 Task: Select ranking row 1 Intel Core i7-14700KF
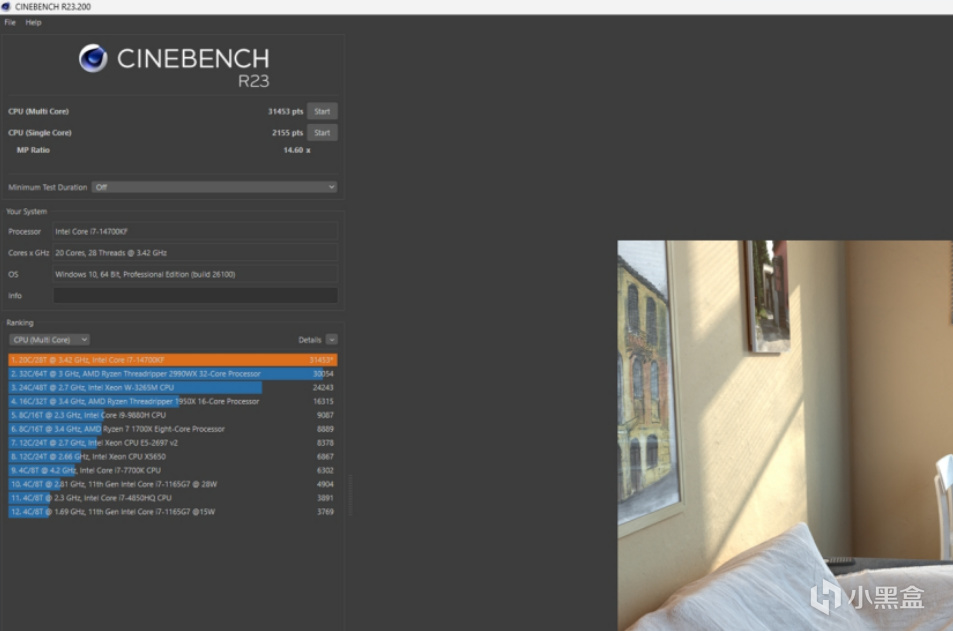[173, 360]
